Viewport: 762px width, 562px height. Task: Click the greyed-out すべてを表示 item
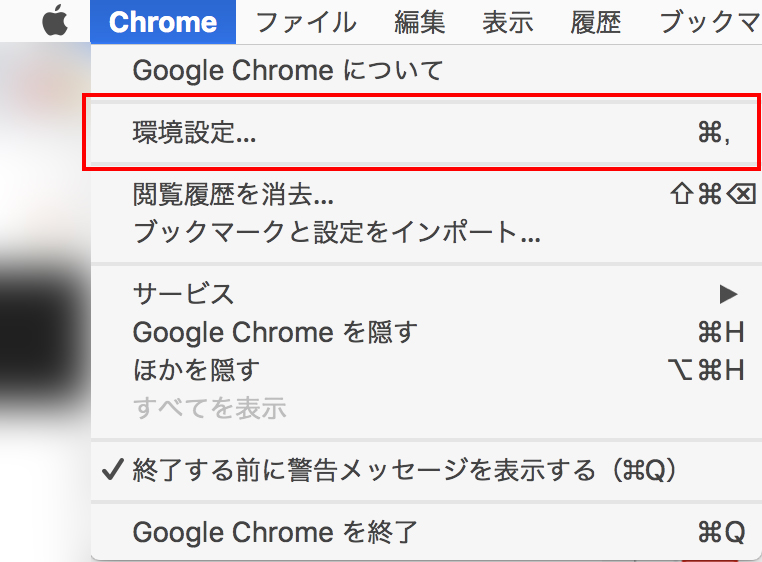pos(209,407)
